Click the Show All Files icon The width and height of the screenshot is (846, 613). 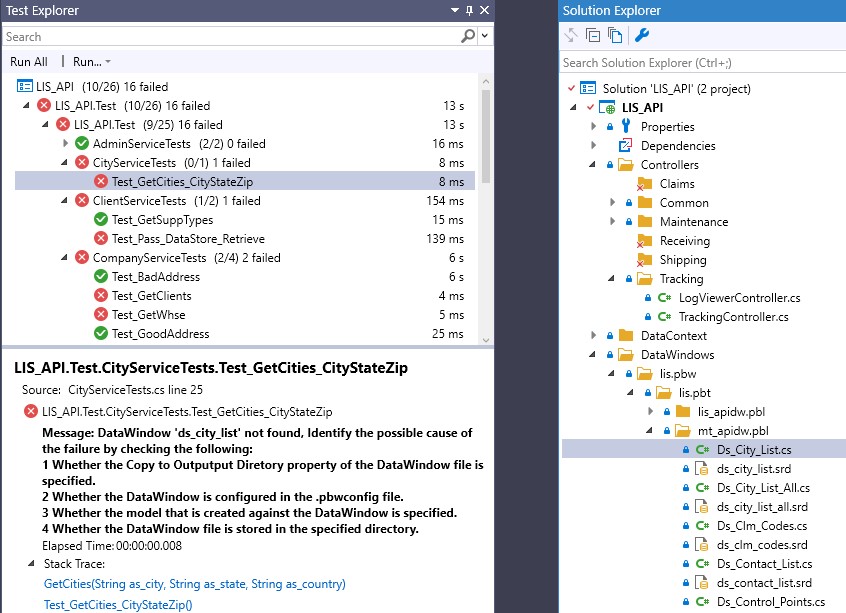(615, 36)
